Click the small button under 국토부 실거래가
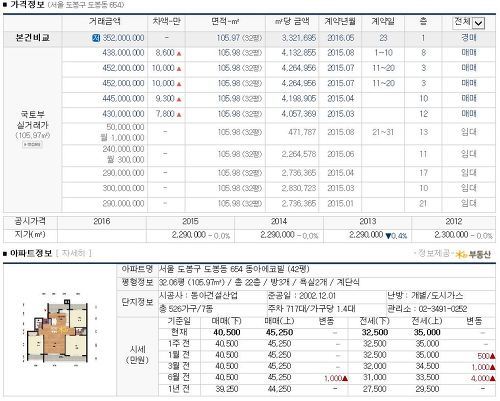This screenshot has height=401, width=500. click(32, 145)
